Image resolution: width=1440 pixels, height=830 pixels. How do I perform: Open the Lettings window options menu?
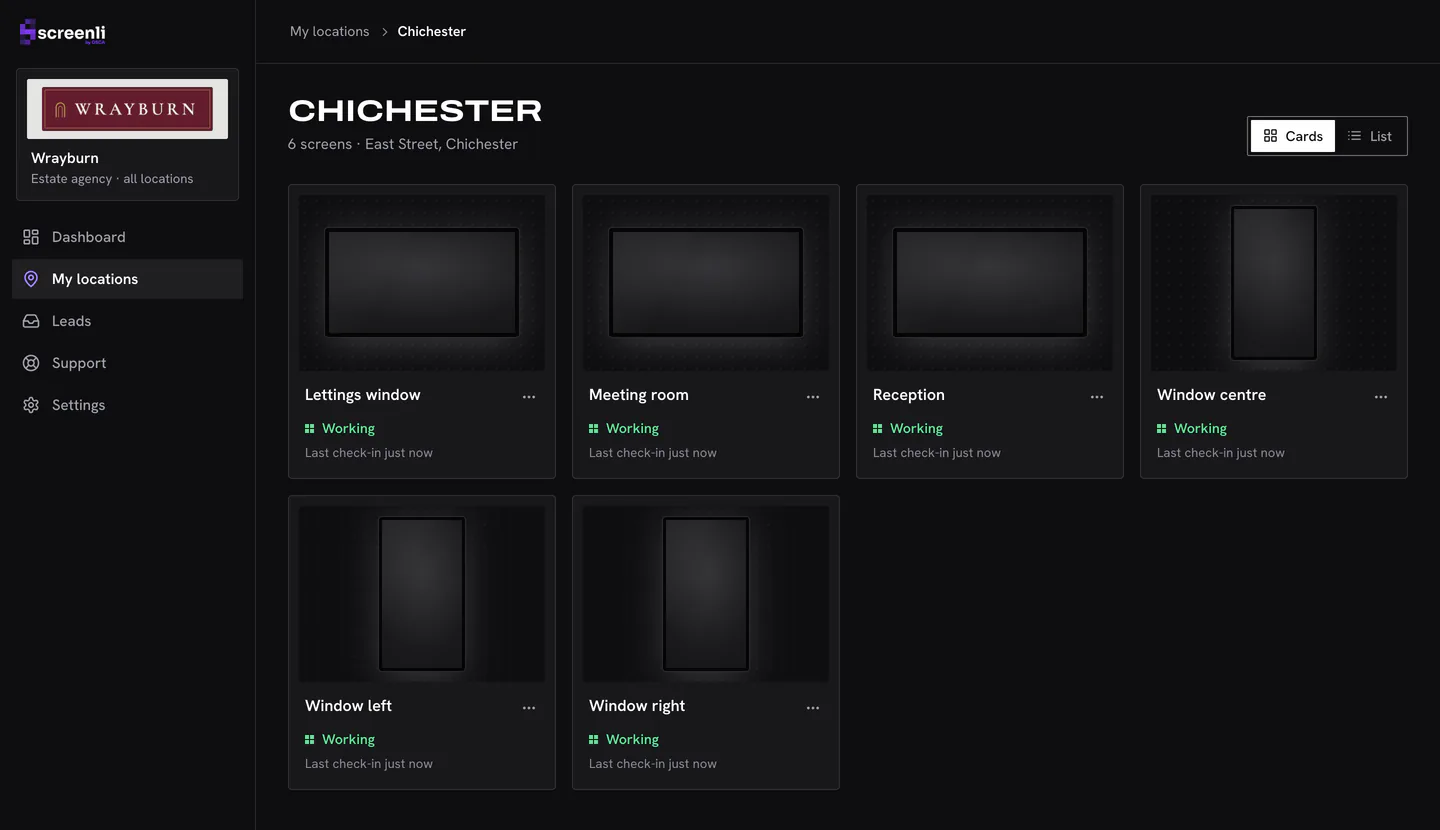[529, 397]
